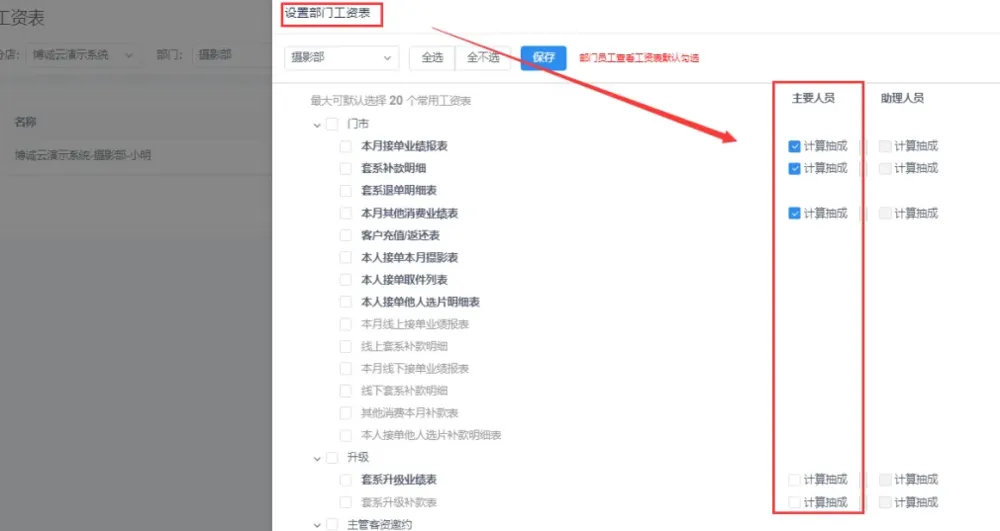Collapse the 门市 group chevron
This screenshot has height=531, width=1000.
pos(317,124)
